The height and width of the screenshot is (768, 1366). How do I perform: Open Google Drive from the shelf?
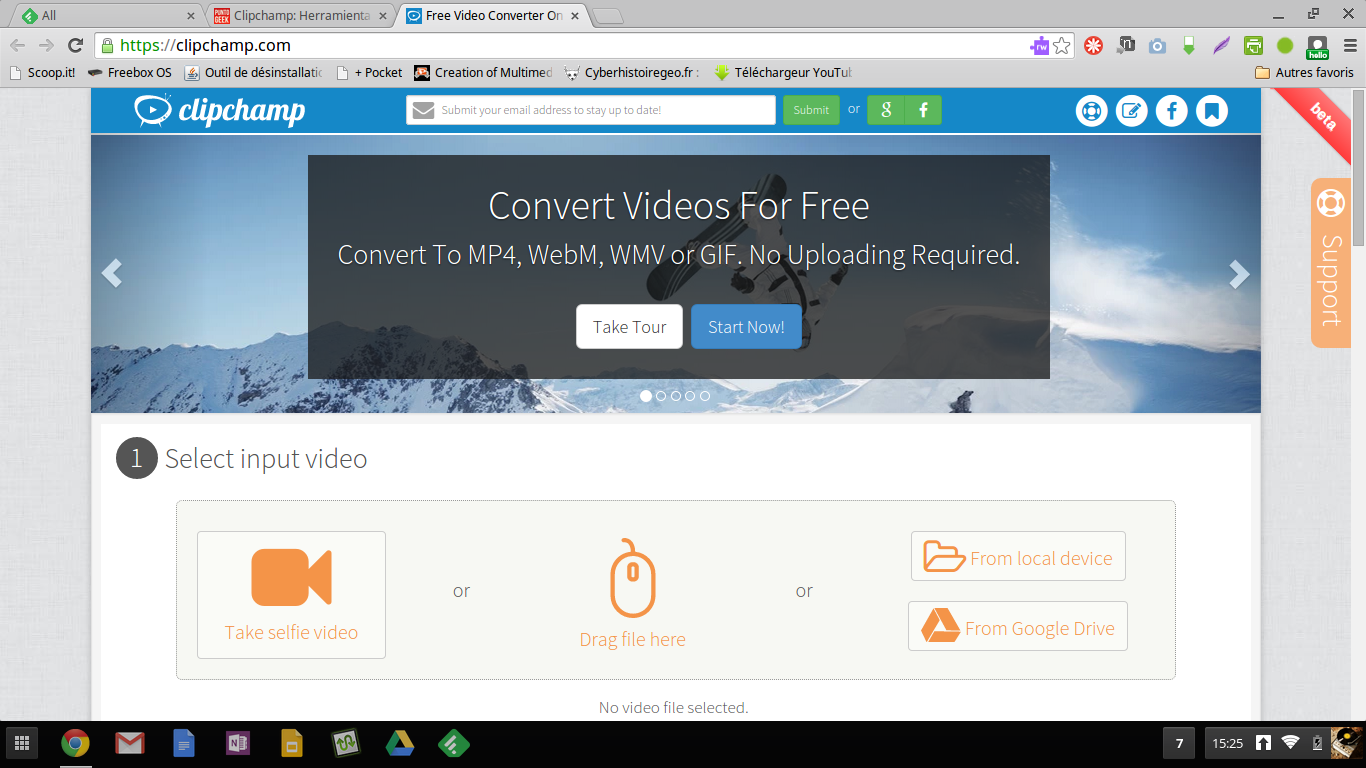pyautogui.click(x=400, y=743)
